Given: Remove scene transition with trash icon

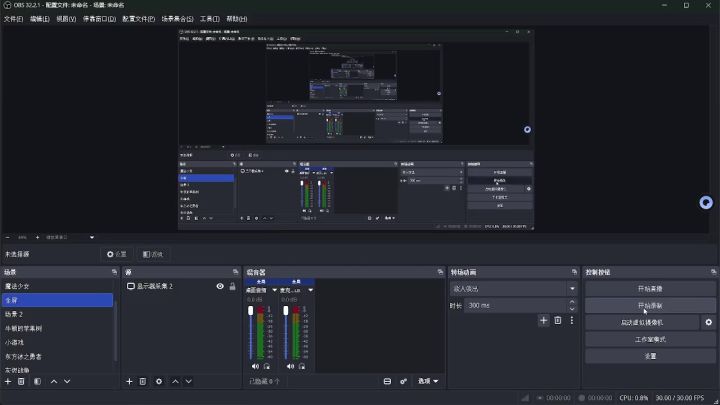Looking at the screenshot, I should [557, 321].
